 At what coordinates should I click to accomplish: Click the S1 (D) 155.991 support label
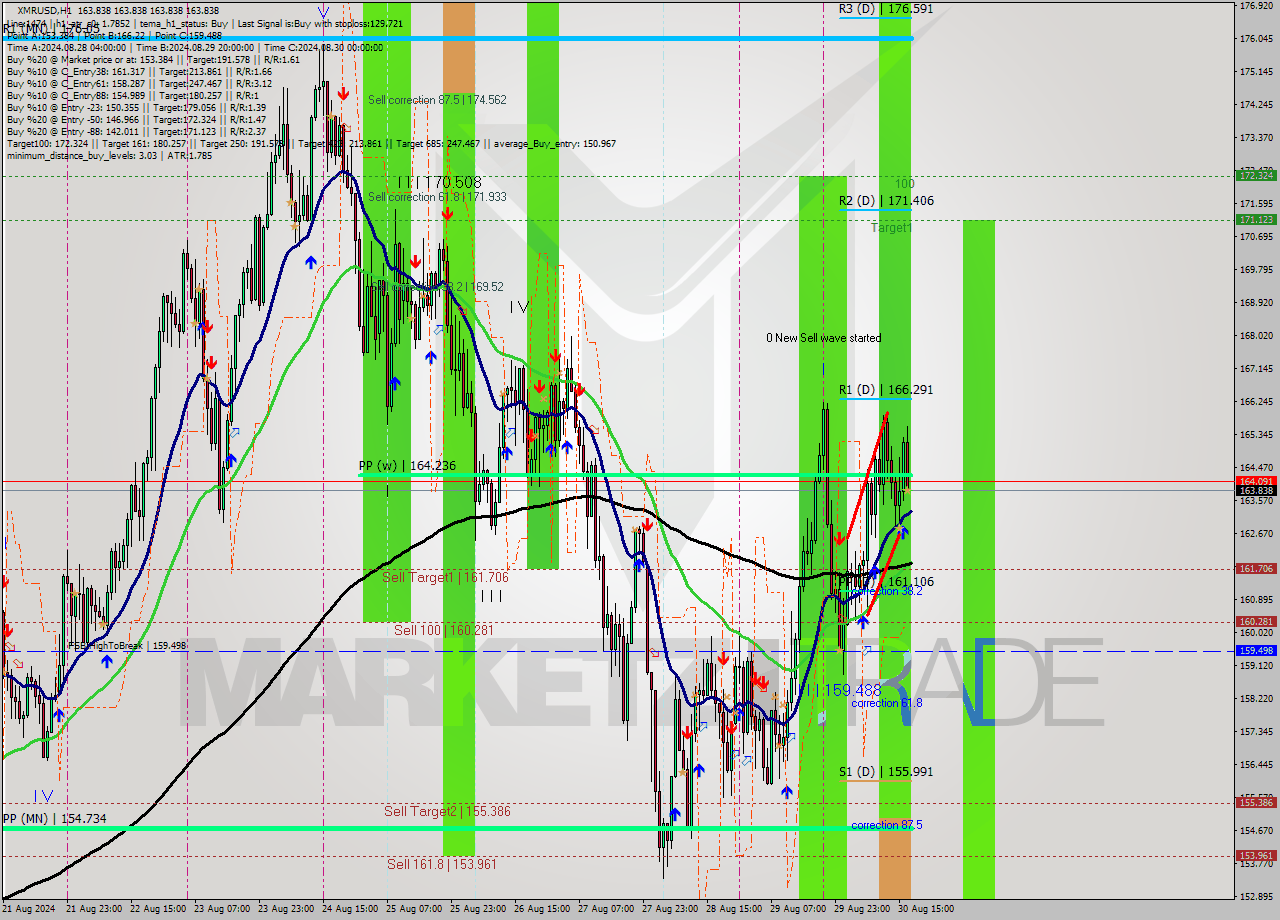tap(886, 772)
